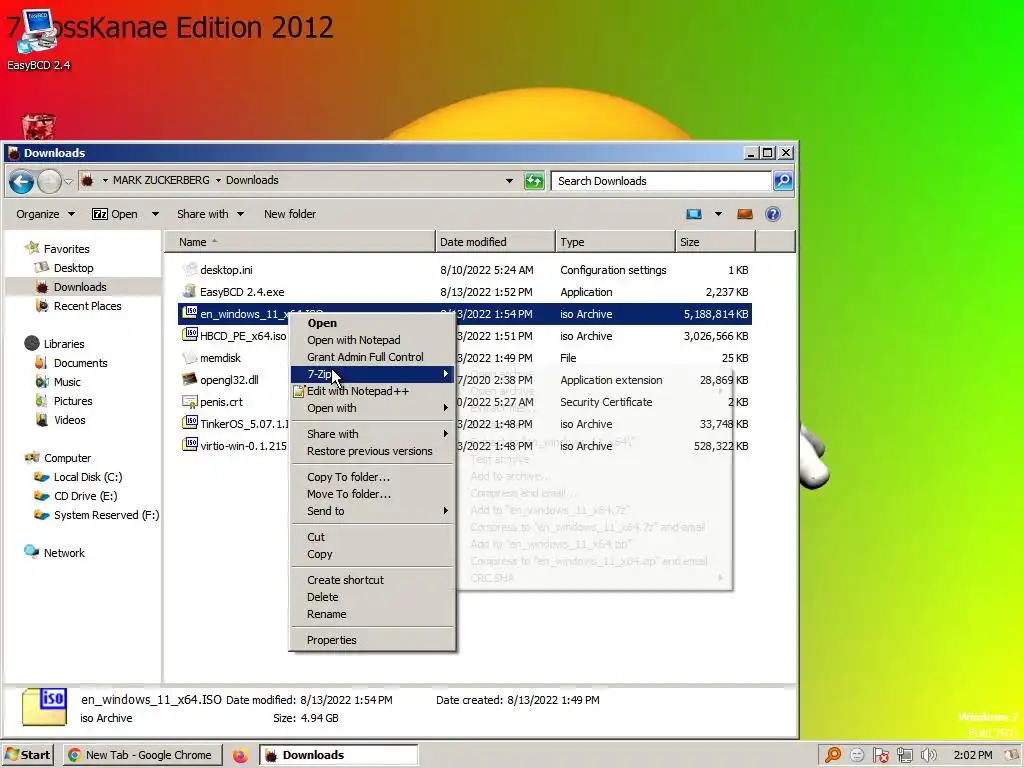Click the volume speaker tray icon
This screenshot has width=1024, height=768.
(x=929, y=756)
